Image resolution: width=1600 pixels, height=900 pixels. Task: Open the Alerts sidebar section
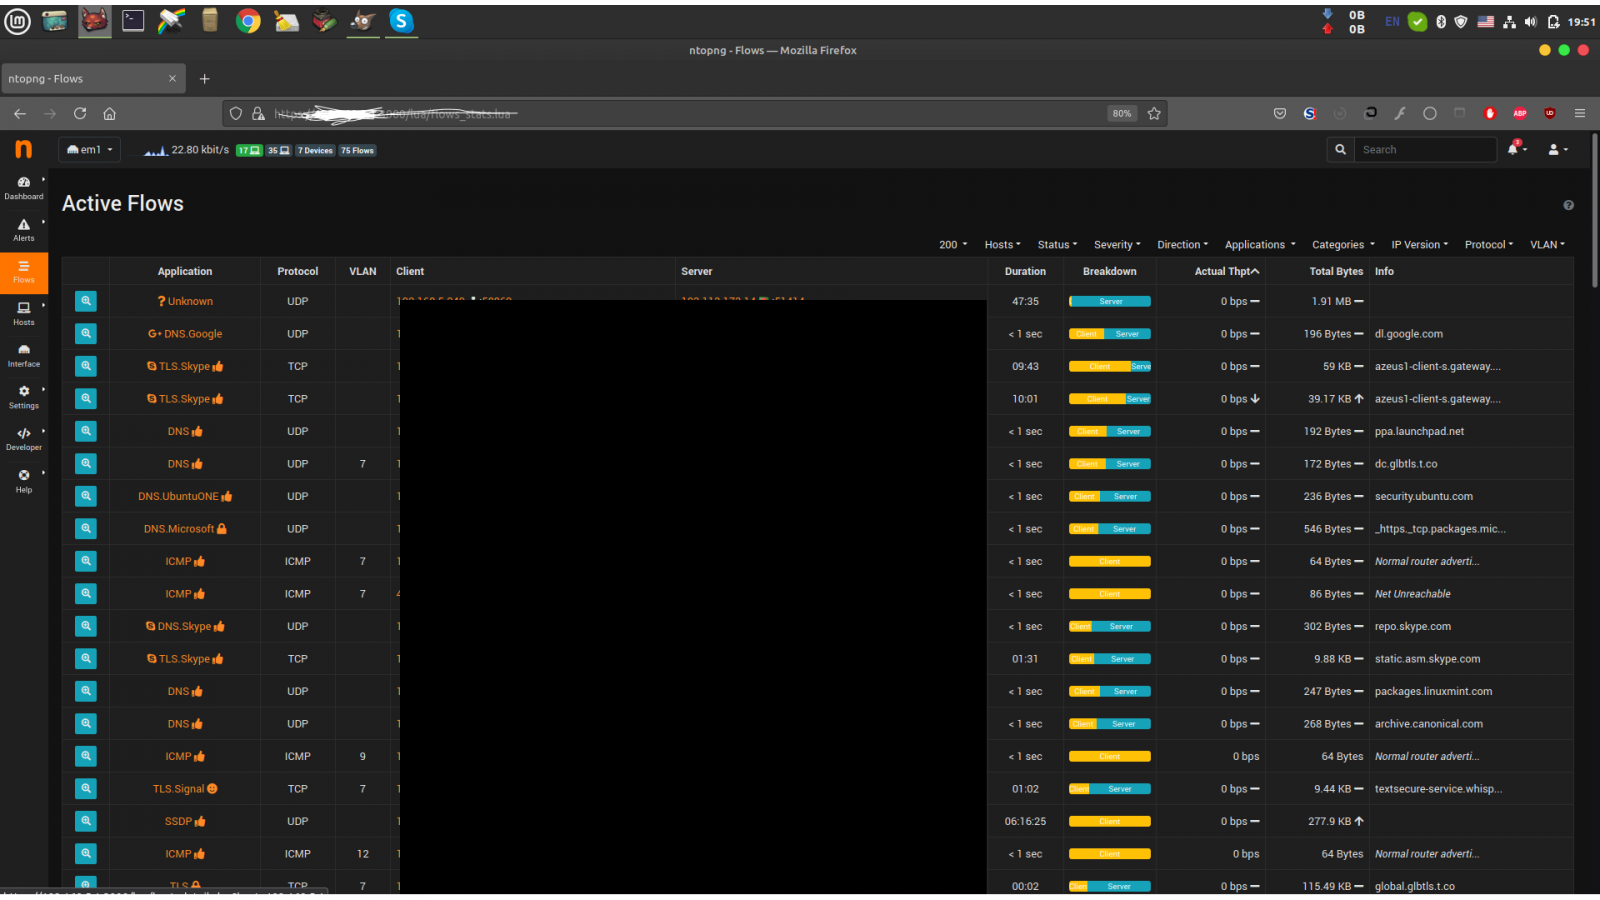(23, 229)
